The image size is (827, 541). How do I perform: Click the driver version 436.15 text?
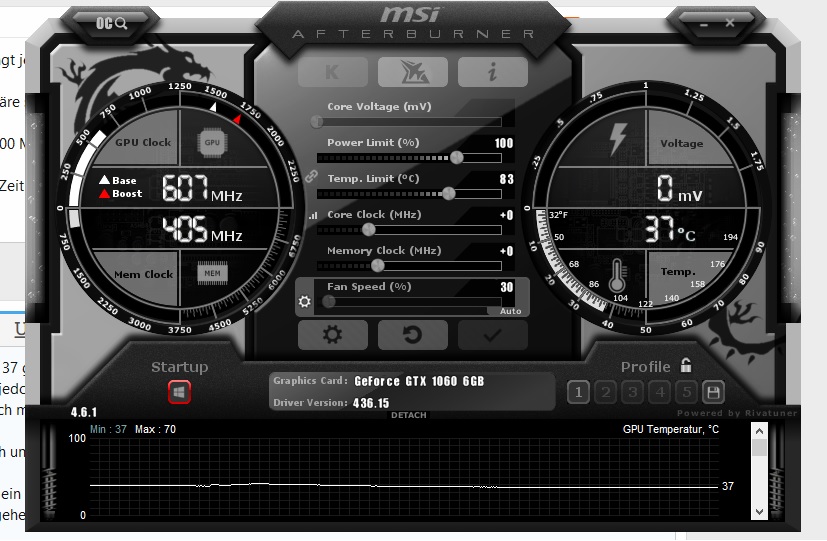click(x=371, y=403)
